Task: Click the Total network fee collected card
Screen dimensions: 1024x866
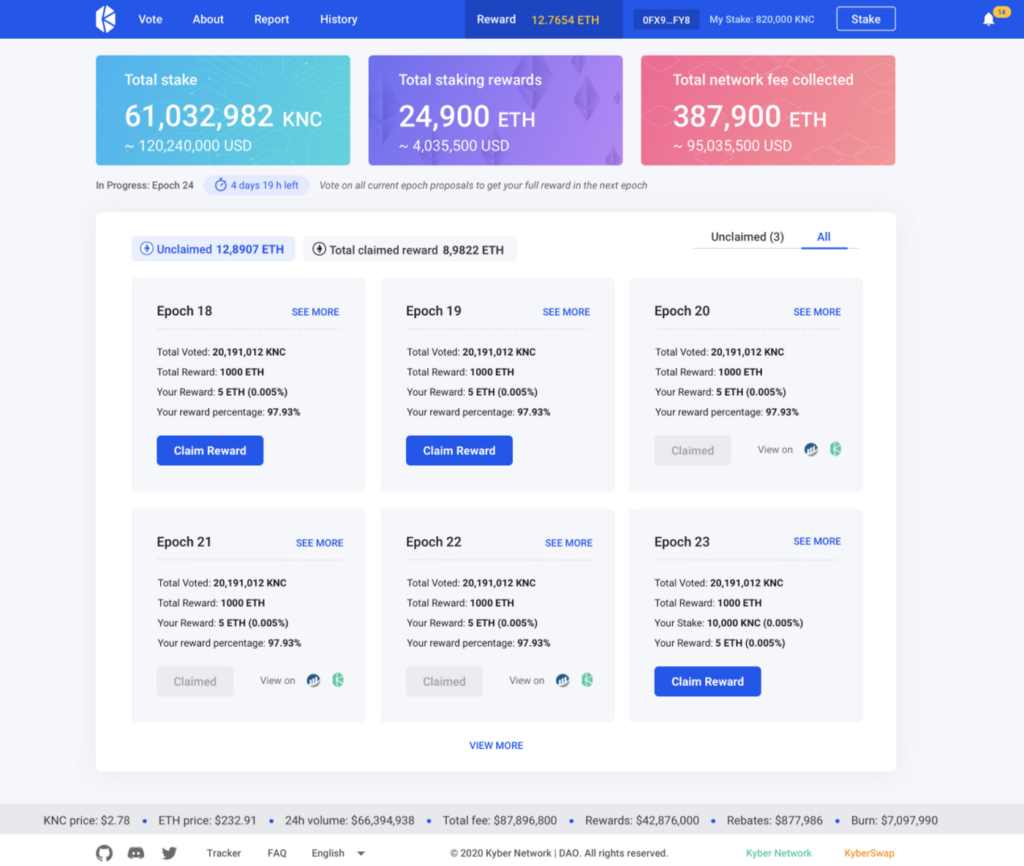Action: 768,110
